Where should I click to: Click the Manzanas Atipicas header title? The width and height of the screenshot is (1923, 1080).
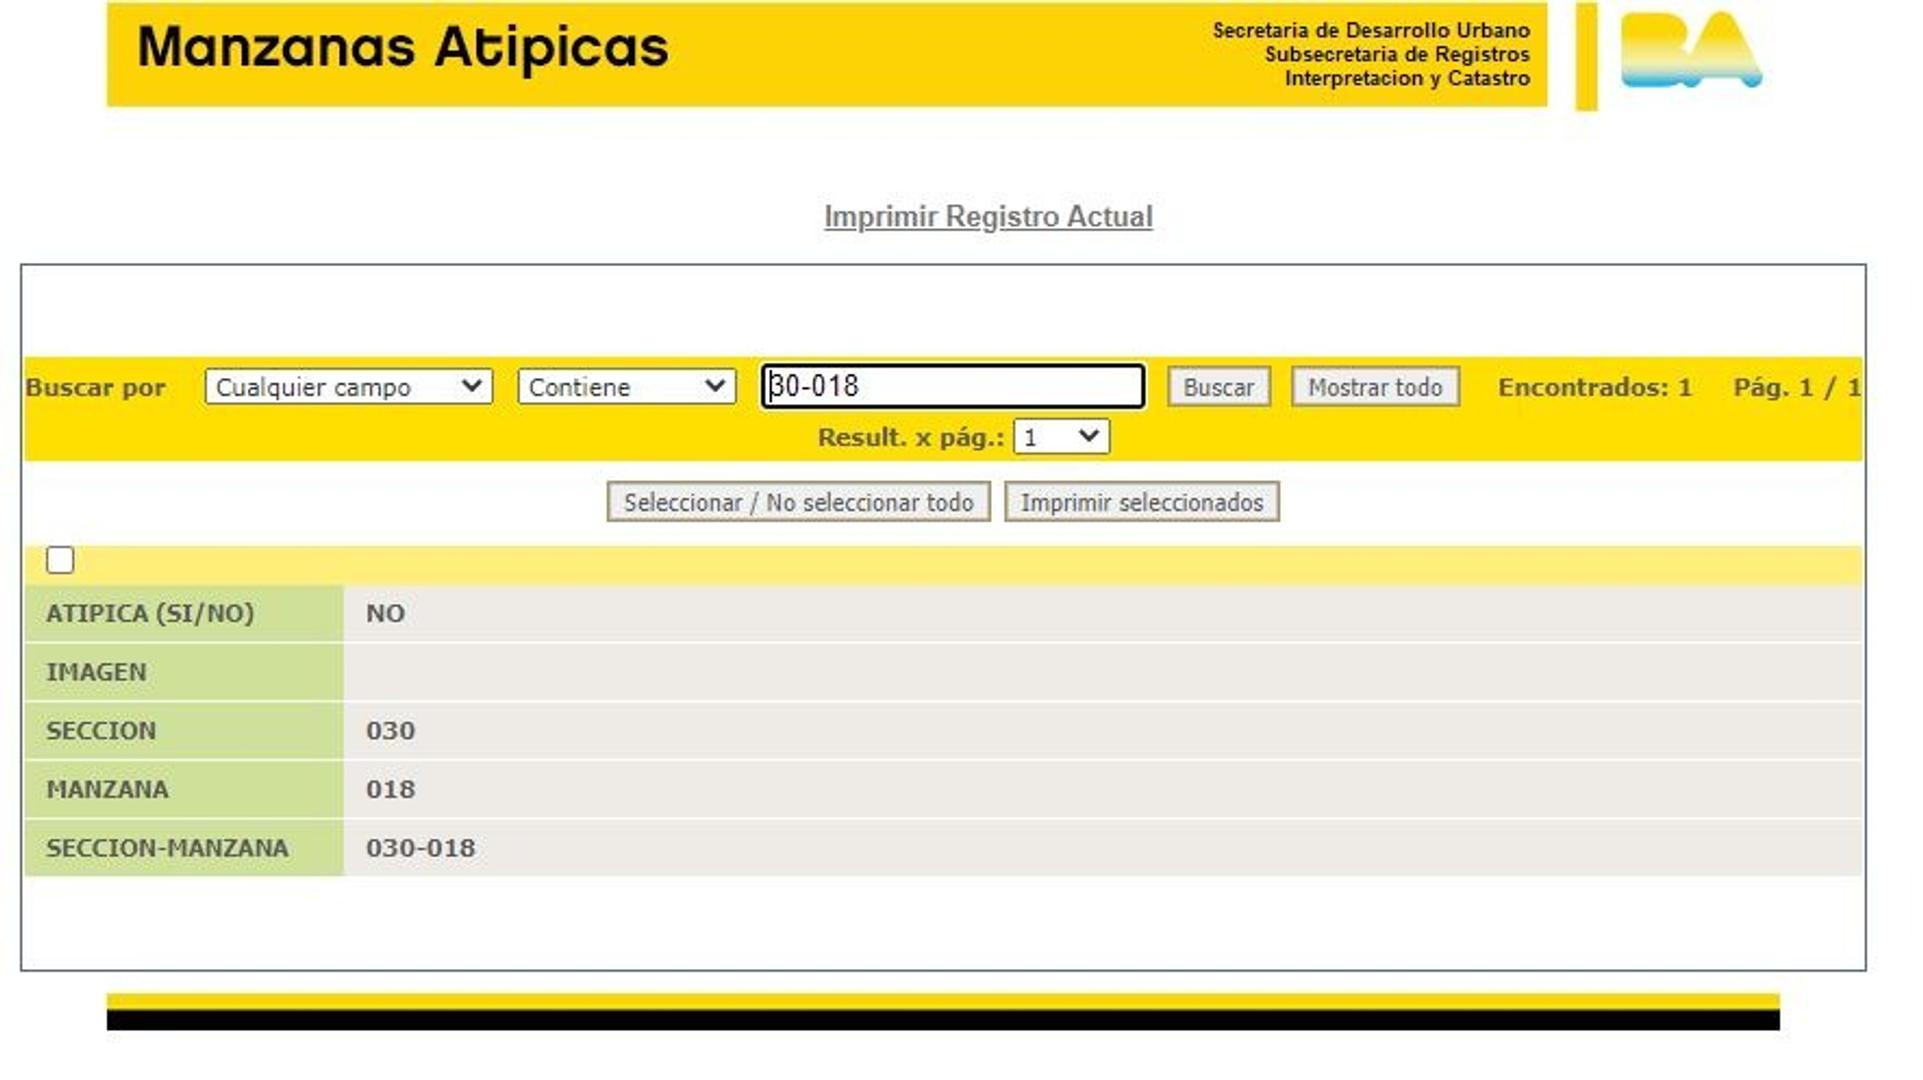(402, 47)
